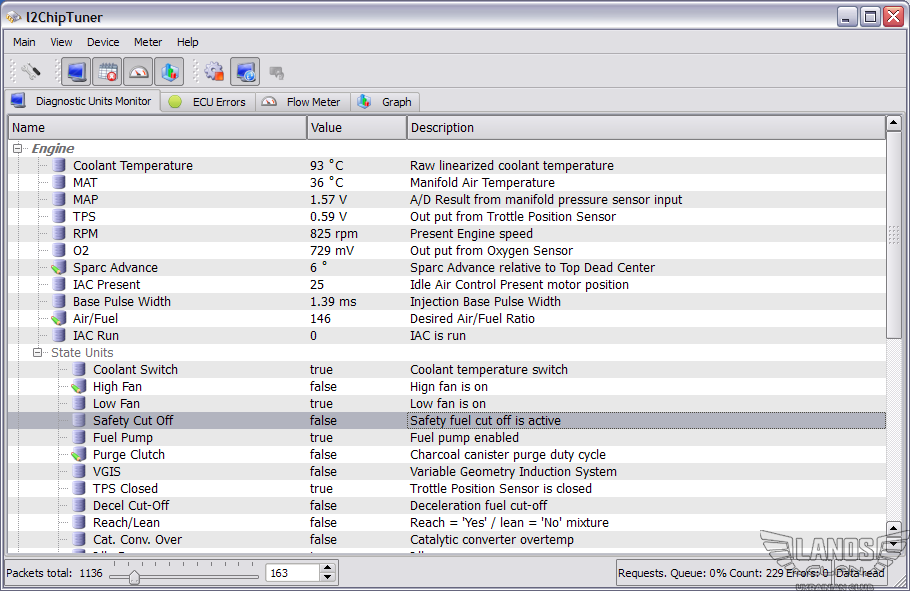Select the Fuel Pump row
The width and height of the screenshot is (910, 591).
click(x=123, y=438)
